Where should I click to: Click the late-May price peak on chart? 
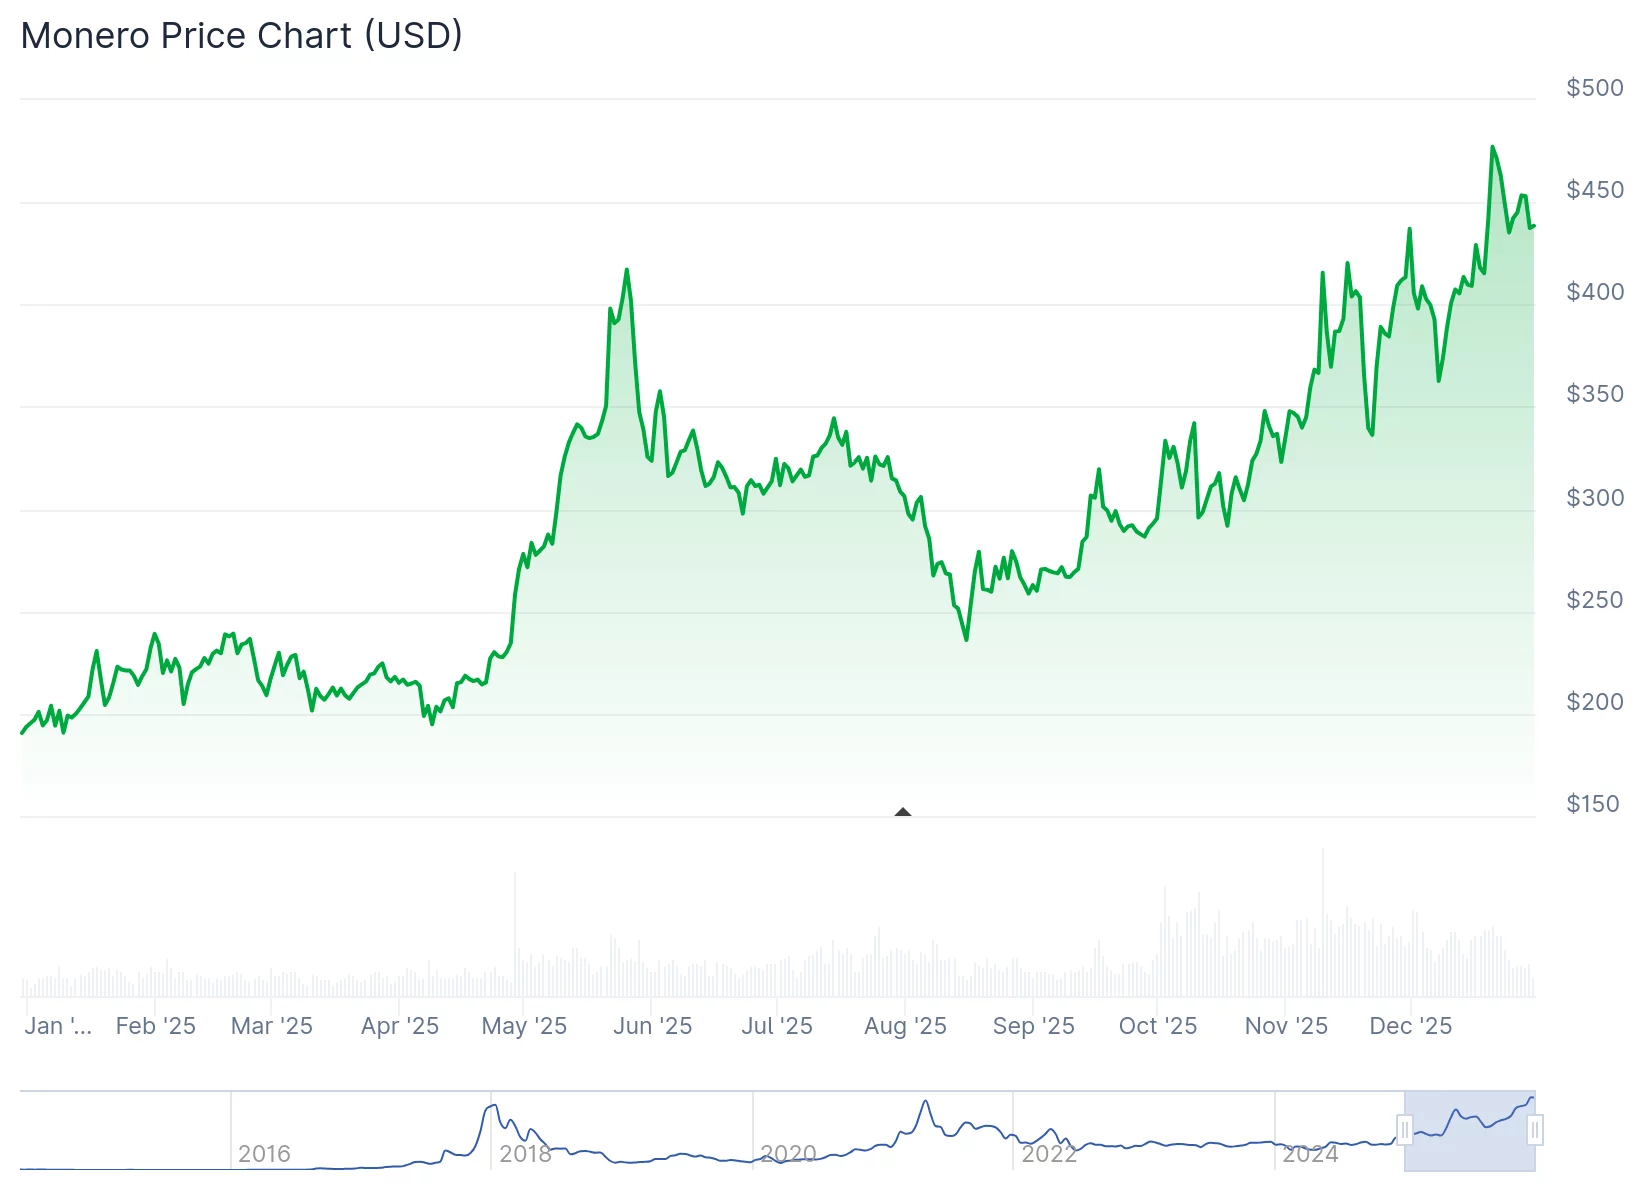pos(627,270)
